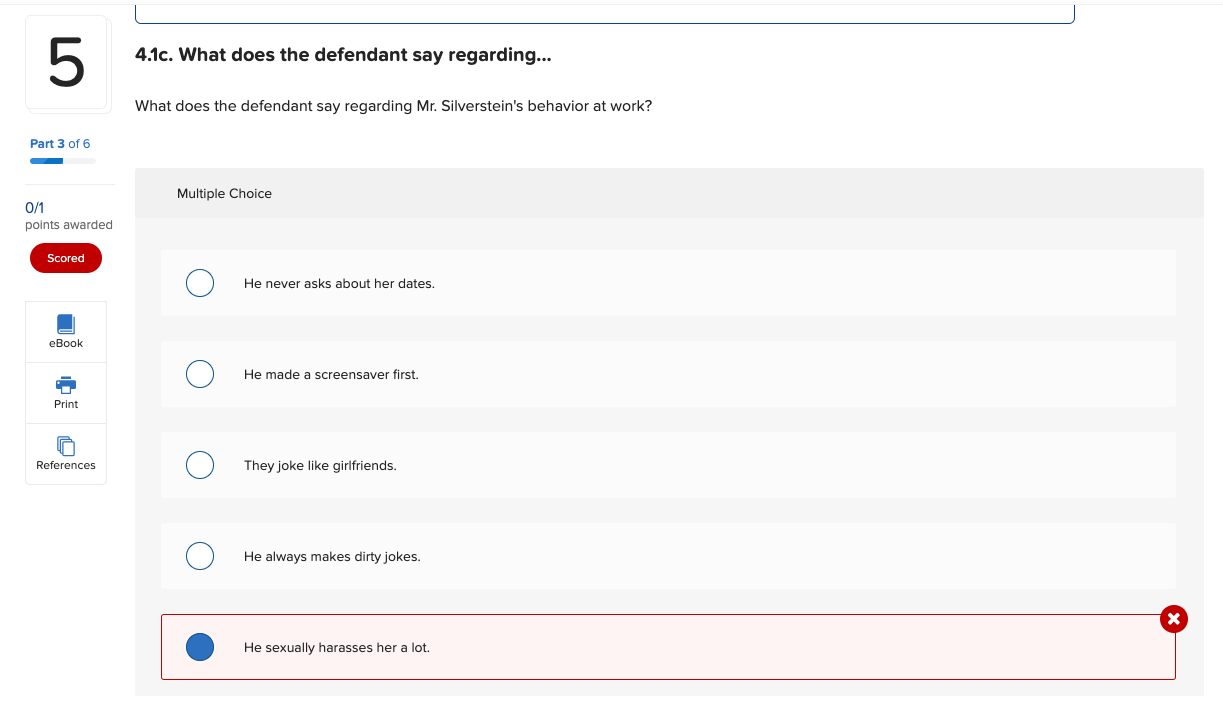The image size is (1223, 710).
Task: Click the blue eBook book symbol
Action: [65, 322]
